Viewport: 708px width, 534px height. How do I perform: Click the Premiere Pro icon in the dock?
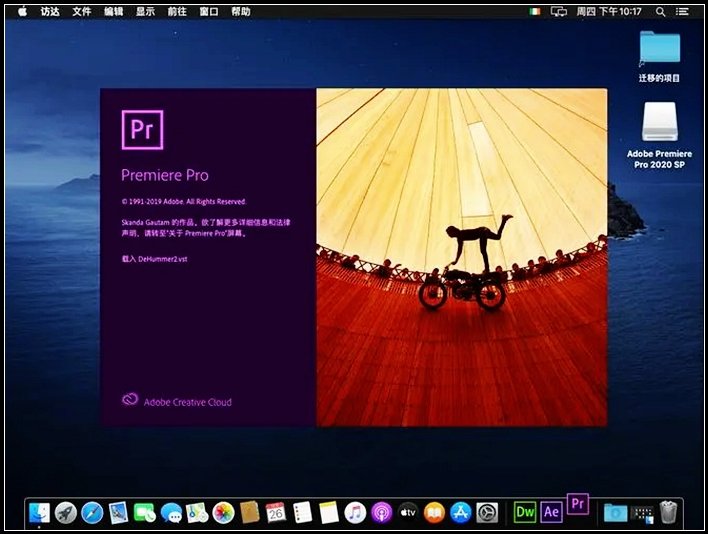pos(578,505)
